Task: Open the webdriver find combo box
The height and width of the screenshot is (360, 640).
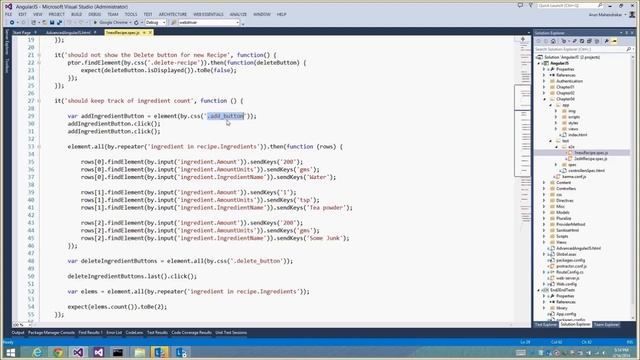Action: (x=209, y=22)
